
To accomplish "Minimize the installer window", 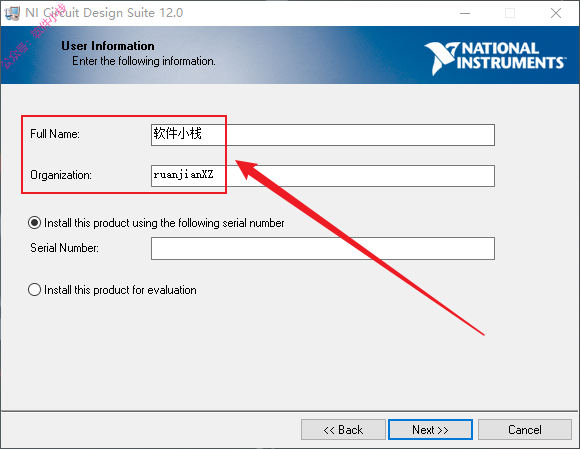I will [x=465, y=13].
